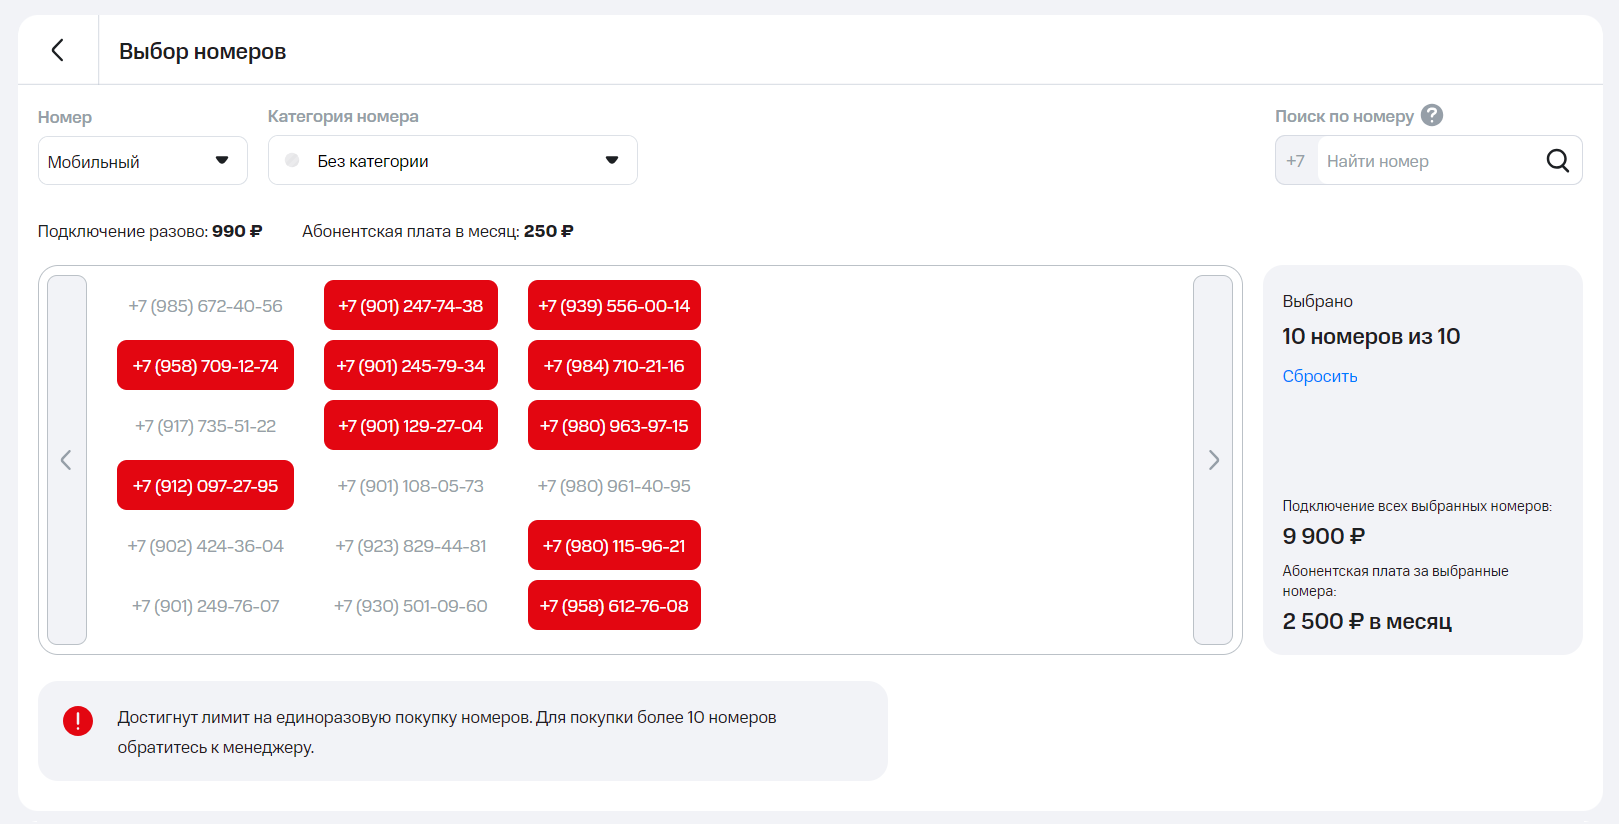Unselect number +7 (980) 115-96-21
The height and width of the screenshot is (824, 1619).
pos(614,546)
